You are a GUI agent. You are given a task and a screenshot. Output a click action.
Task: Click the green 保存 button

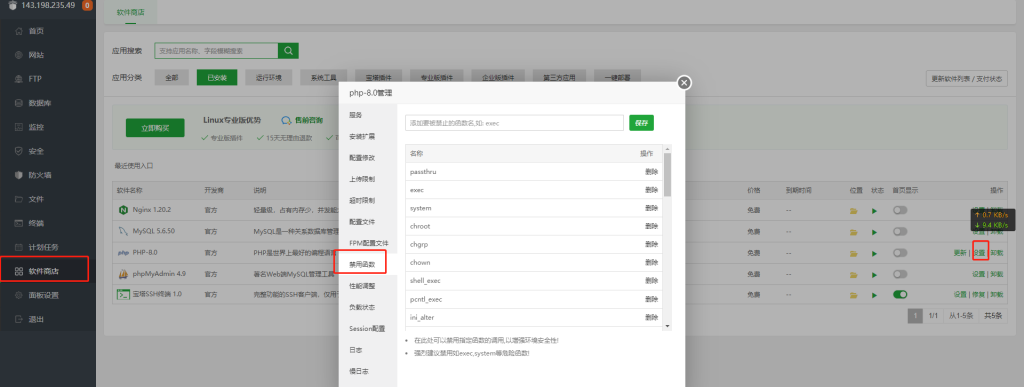(641, 123)
